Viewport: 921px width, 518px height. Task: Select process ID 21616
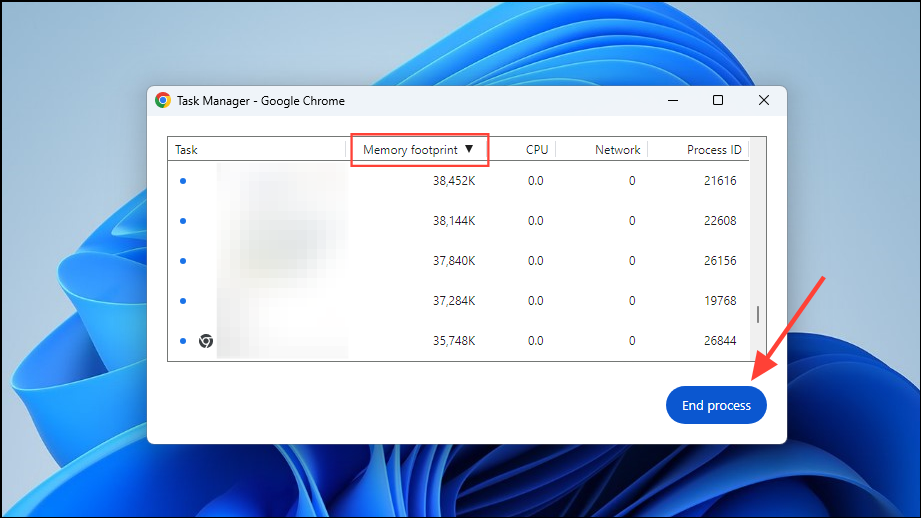[720, 181]
